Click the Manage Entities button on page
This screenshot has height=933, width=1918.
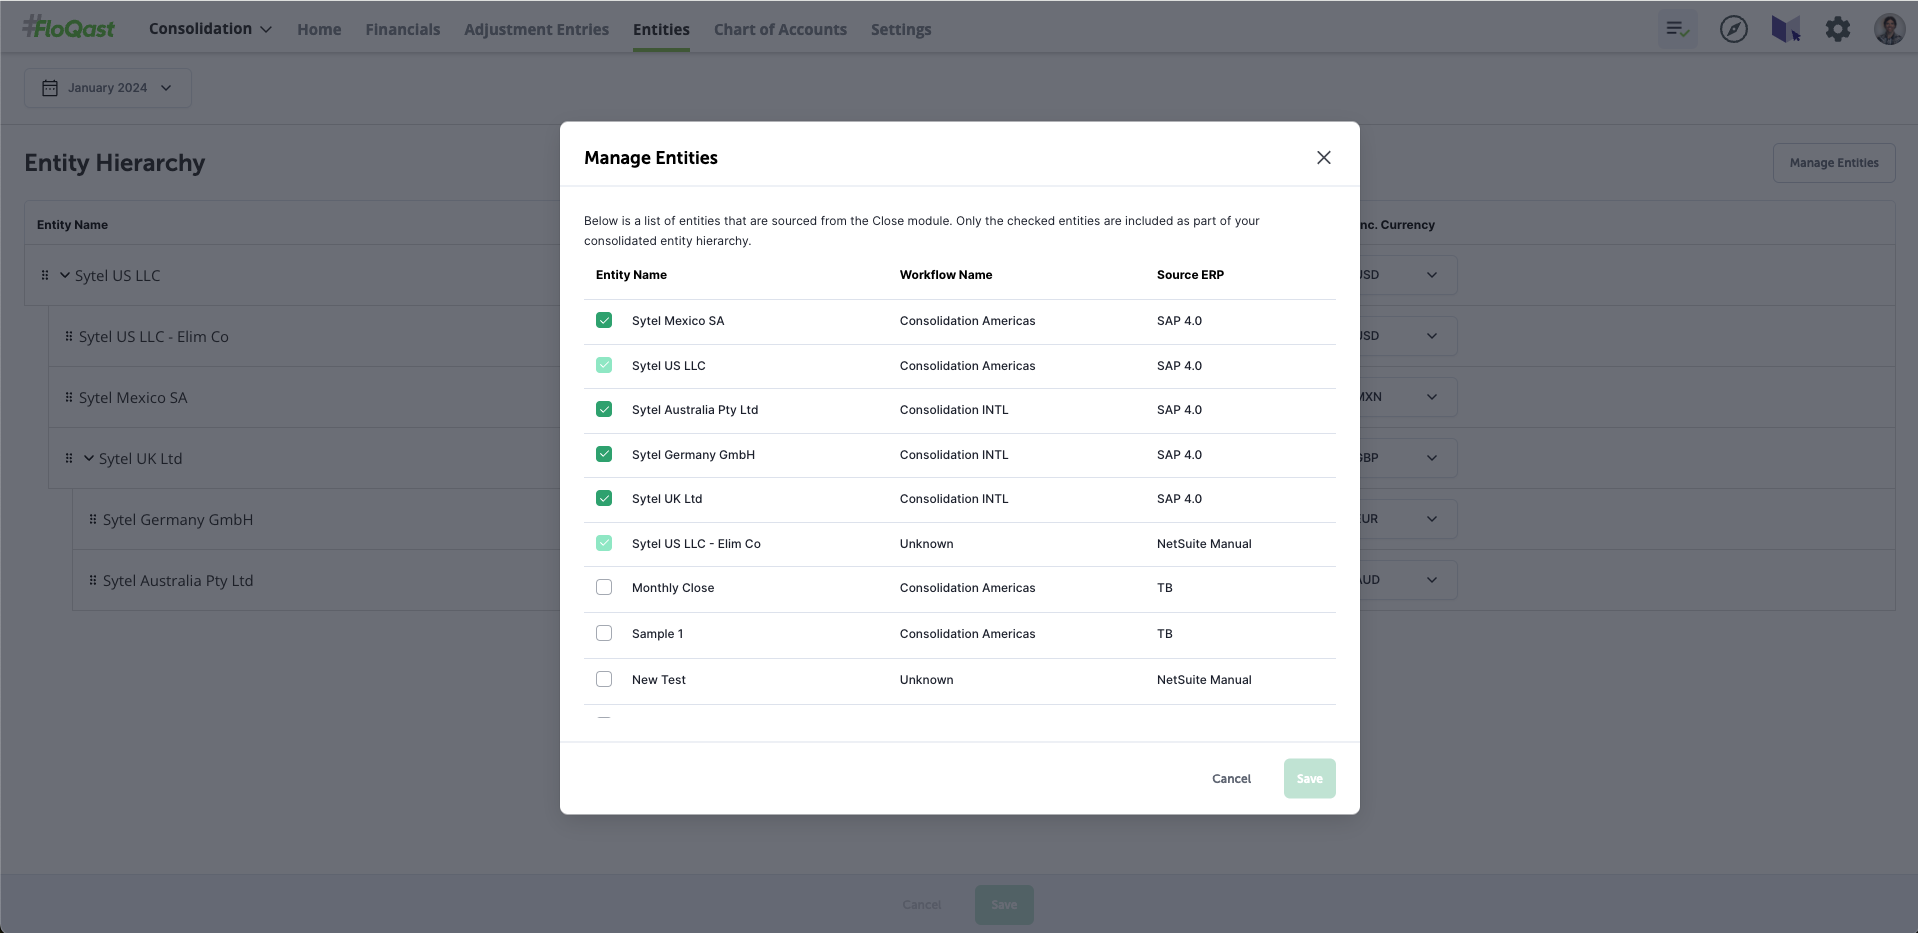pos(1834,163)
